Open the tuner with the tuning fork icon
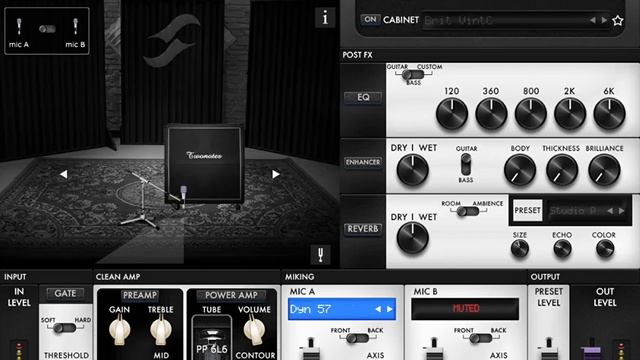Viewport: 640px width, 360px height. point(321,255)
